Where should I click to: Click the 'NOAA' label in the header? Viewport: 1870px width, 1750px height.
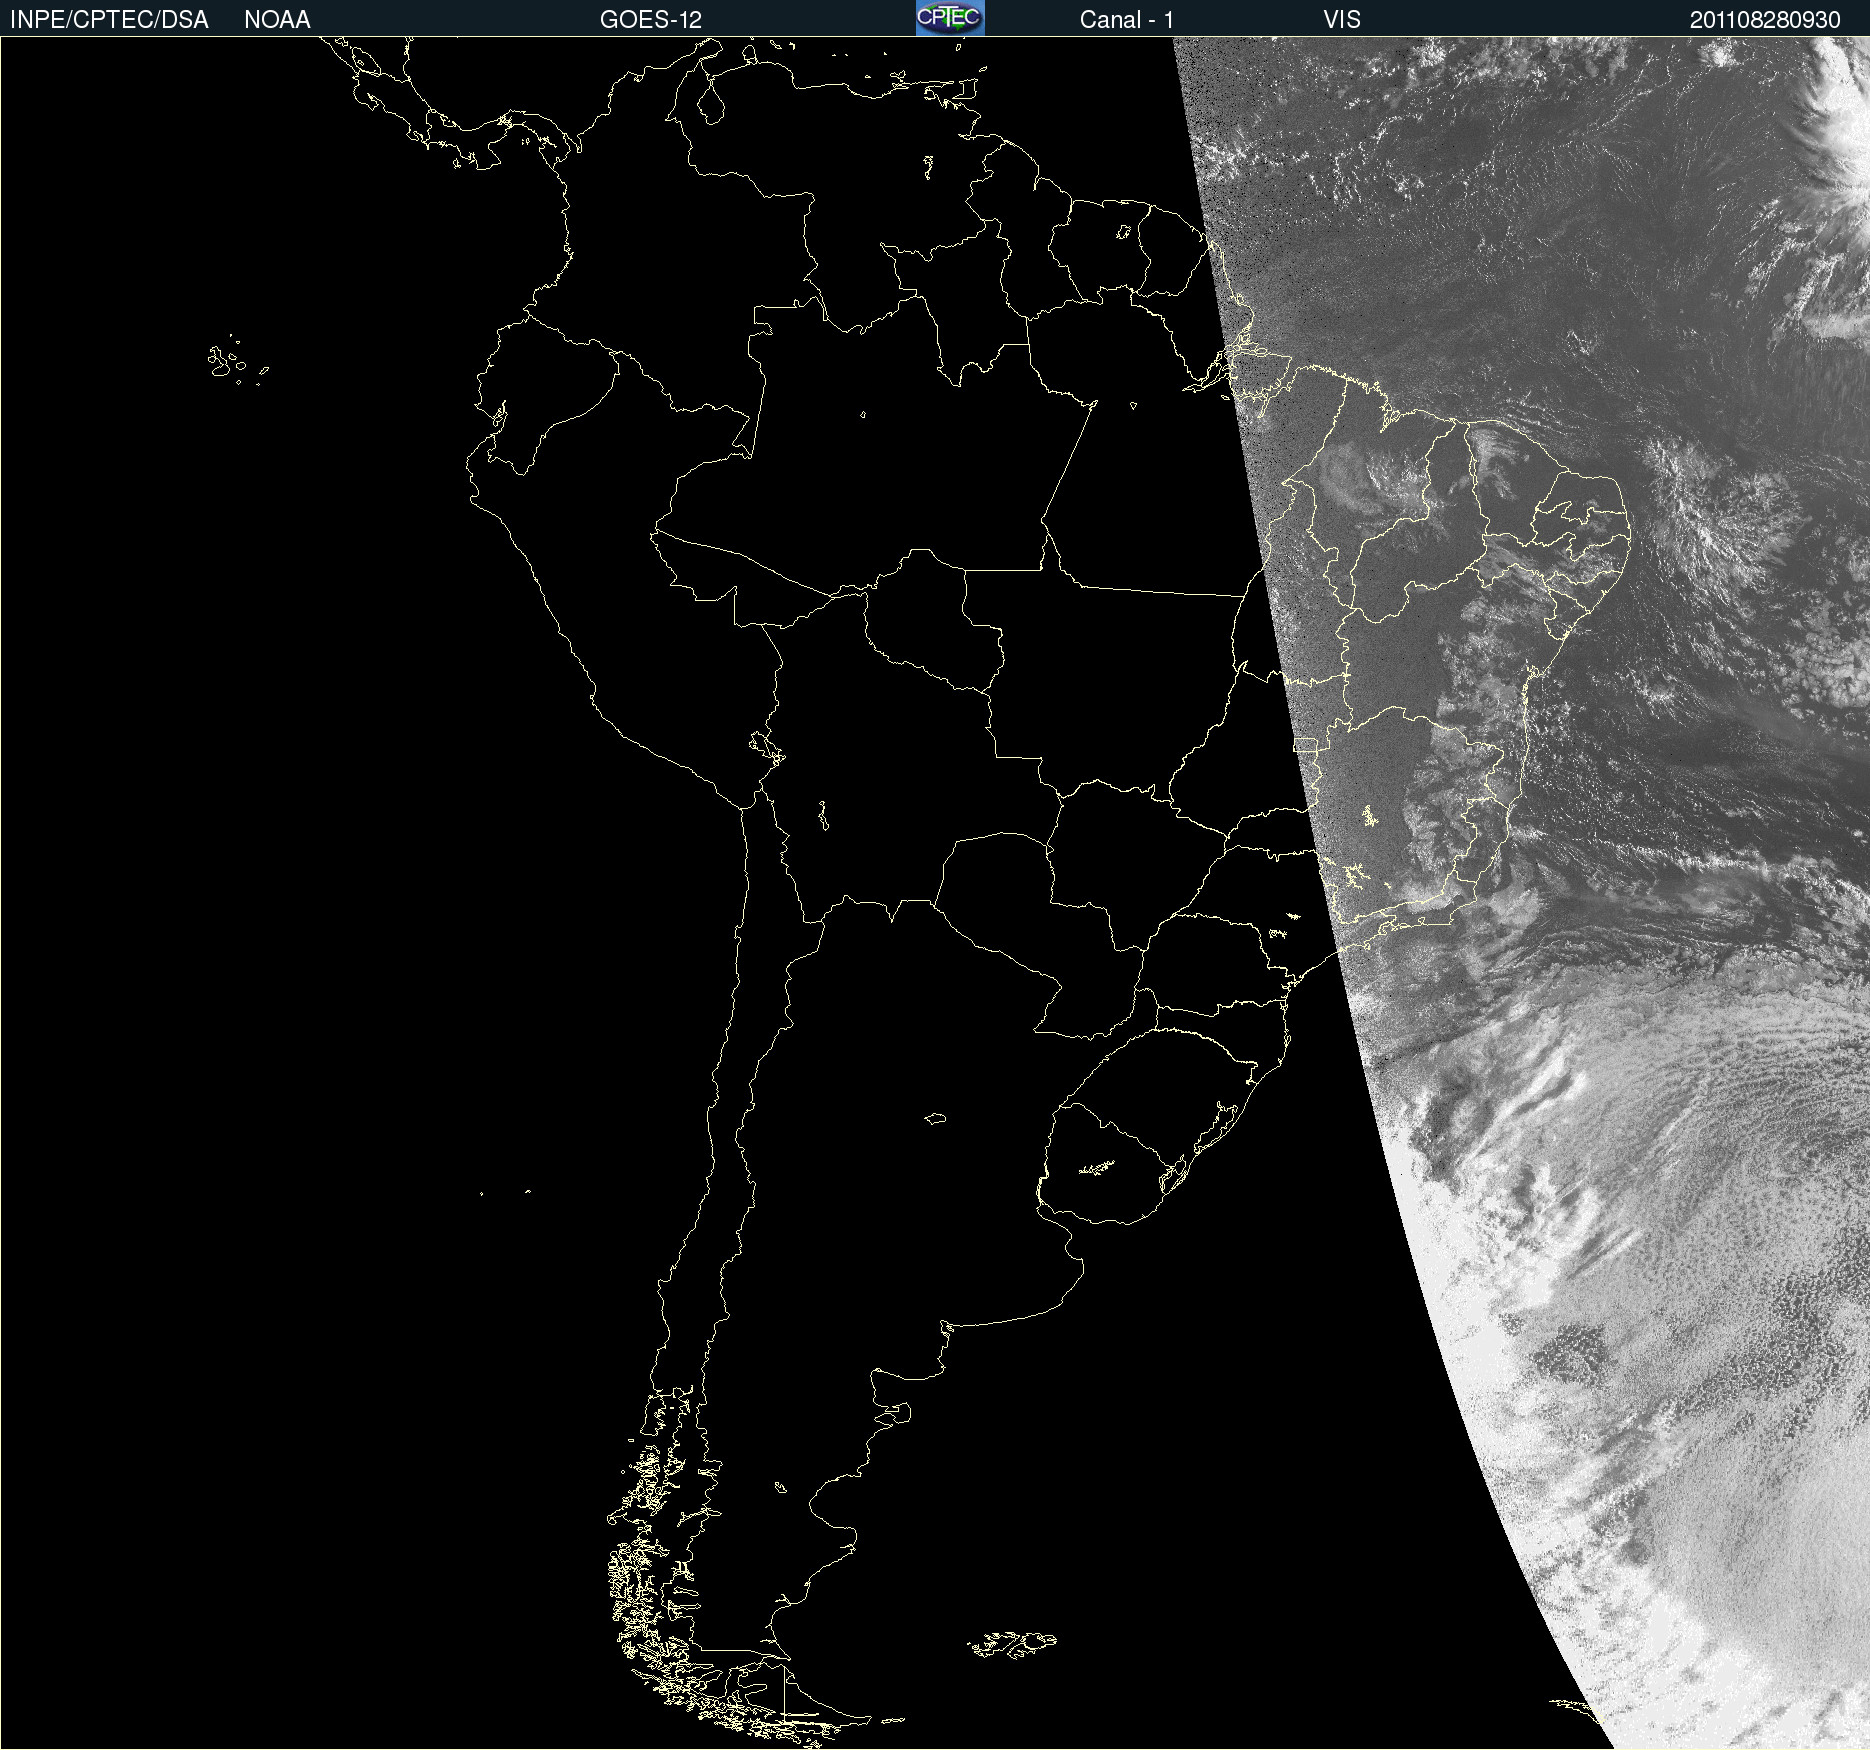click(277, 20)
